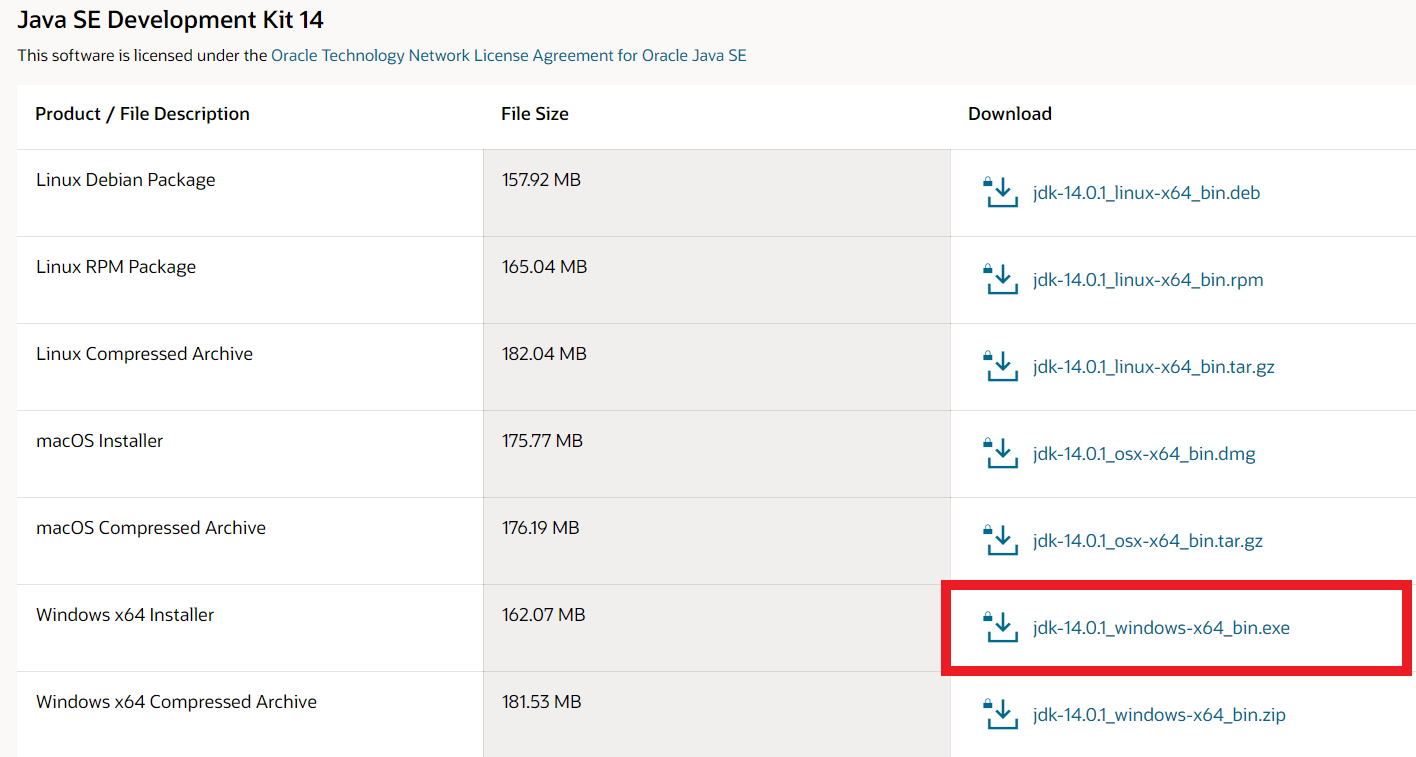Select the Linux Compressed Archive row label
The height and width of the screenshot is (757, 1416).
click(144, 354)
